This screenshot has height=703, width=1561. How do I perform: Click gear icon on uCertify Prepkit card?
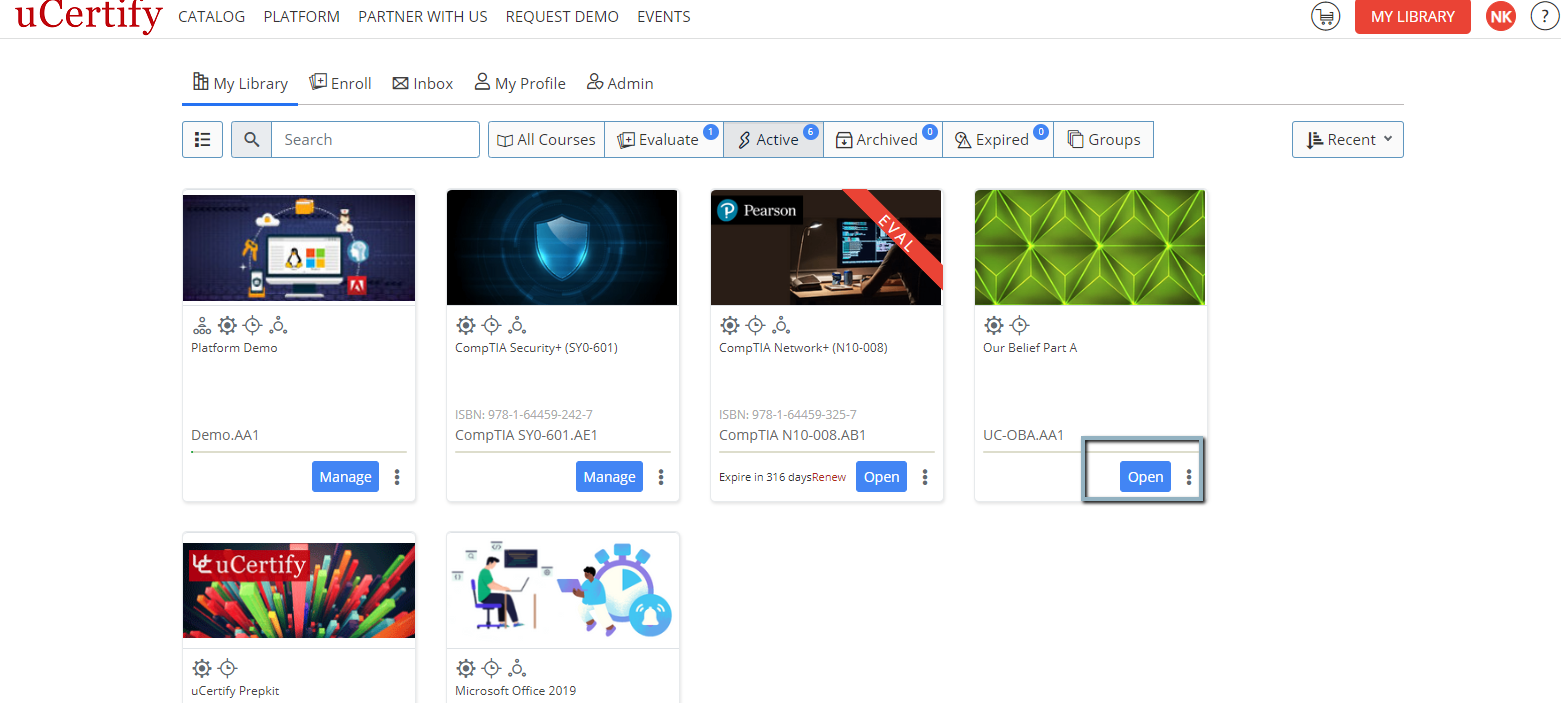[x=201, y=668]
